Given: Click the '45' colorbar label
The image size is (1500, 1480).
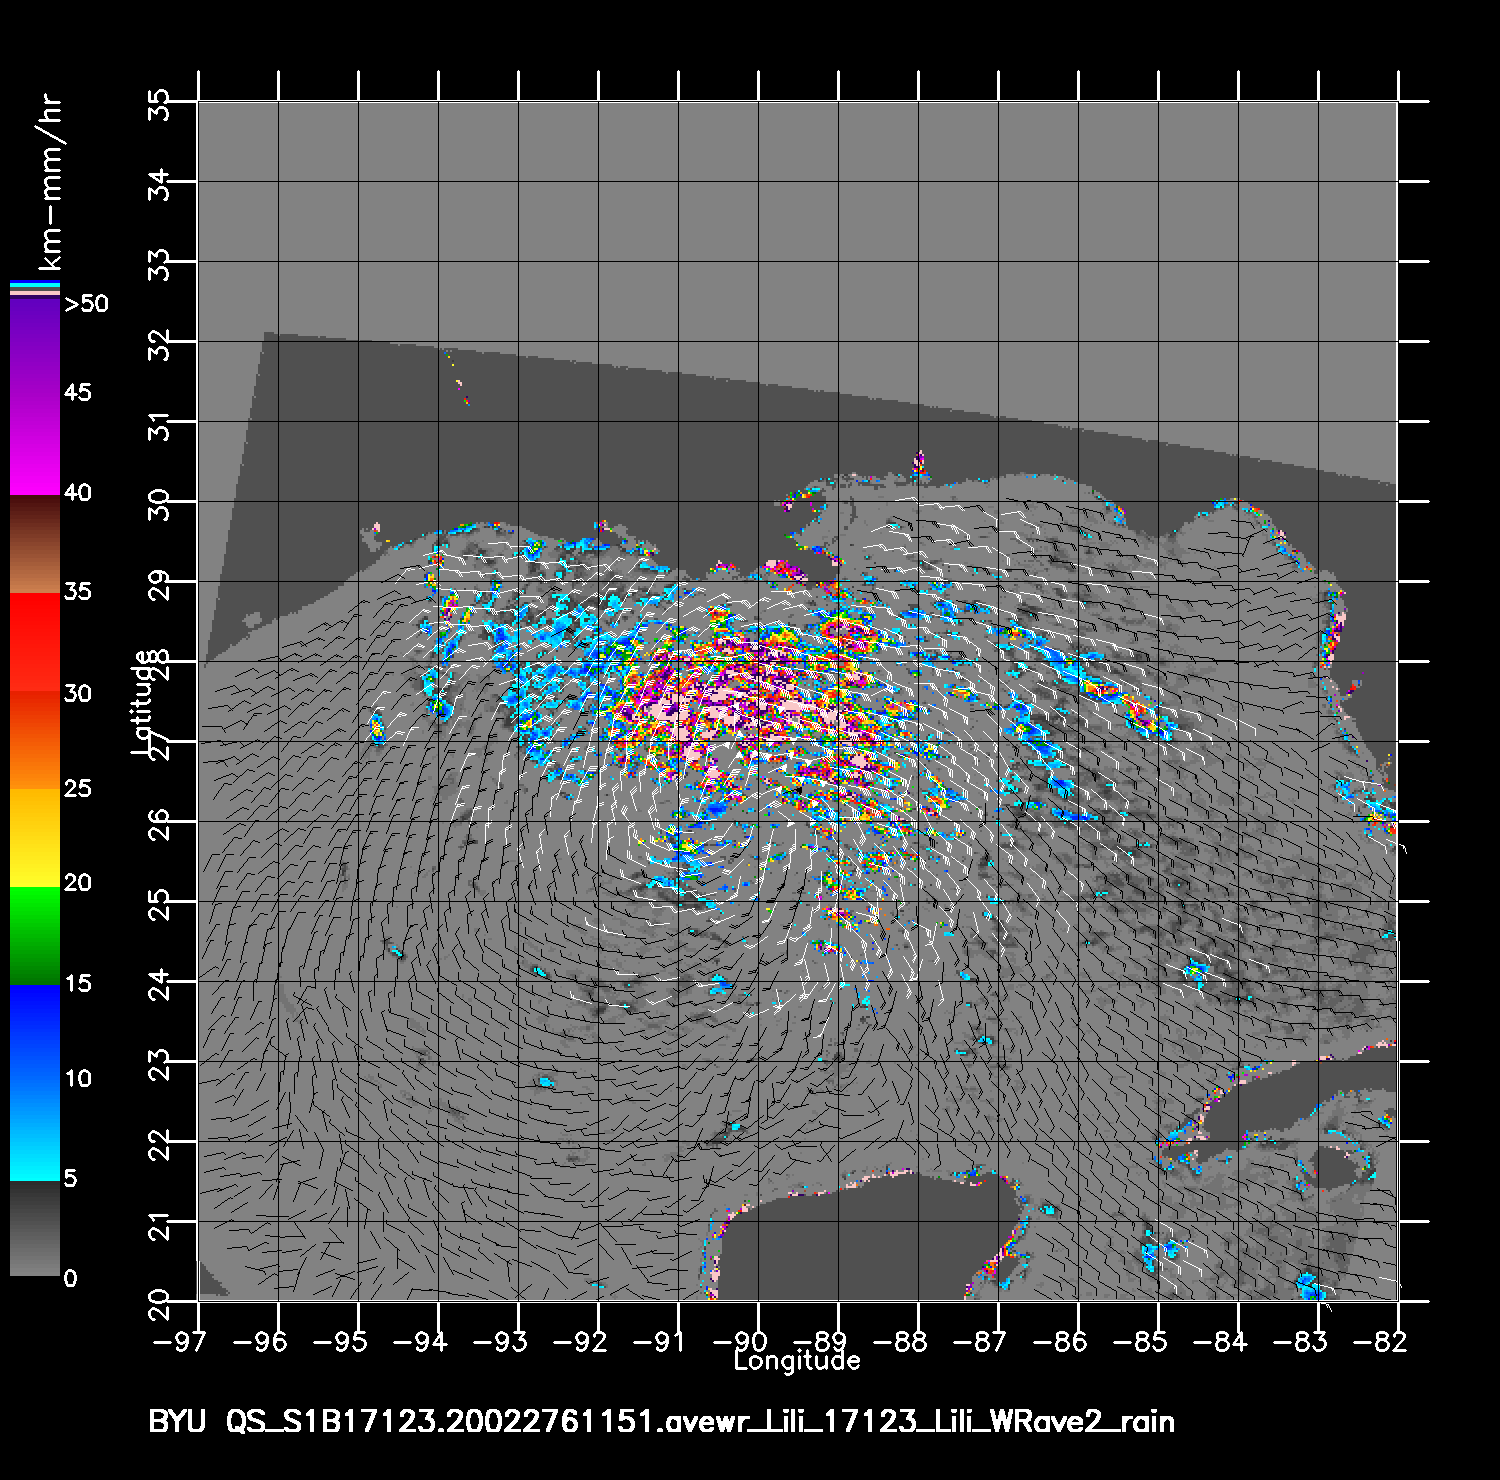Looking at the screenshot, I should tap(77, 392).
